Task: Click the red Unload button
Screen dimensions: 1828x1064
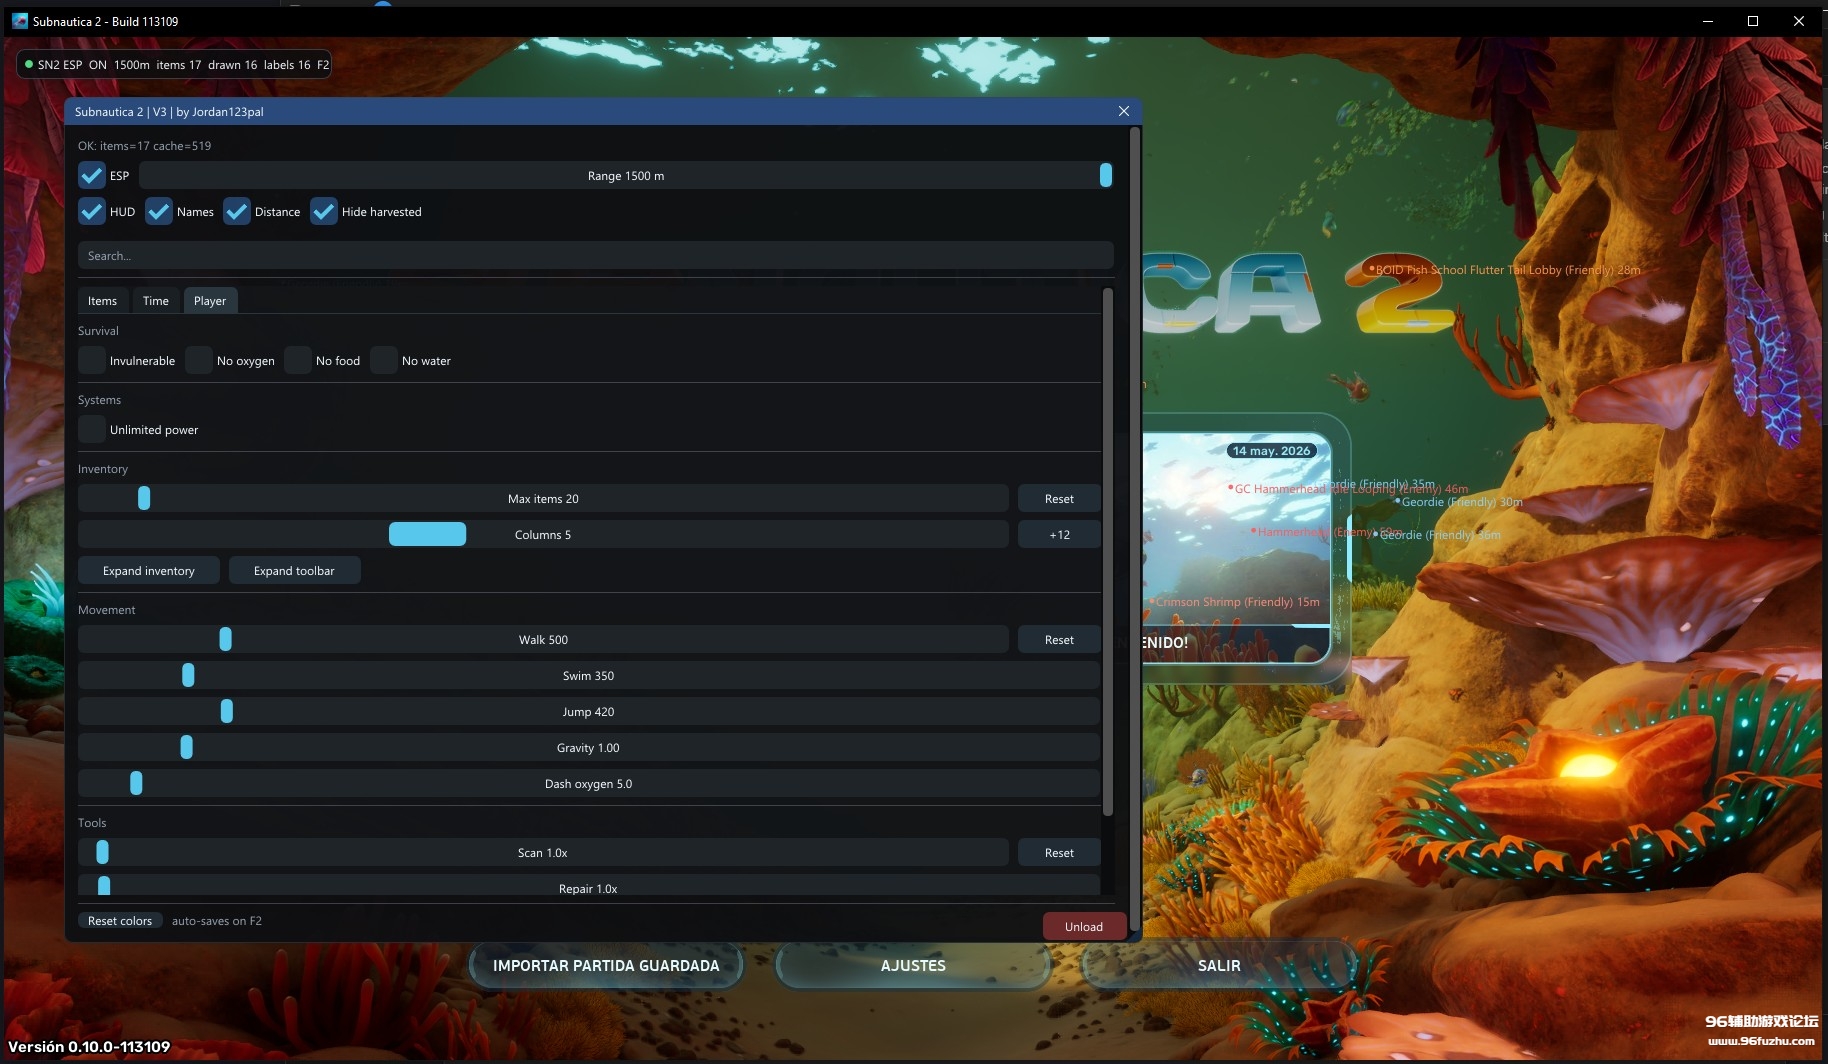Action: tap(1084, 926)
